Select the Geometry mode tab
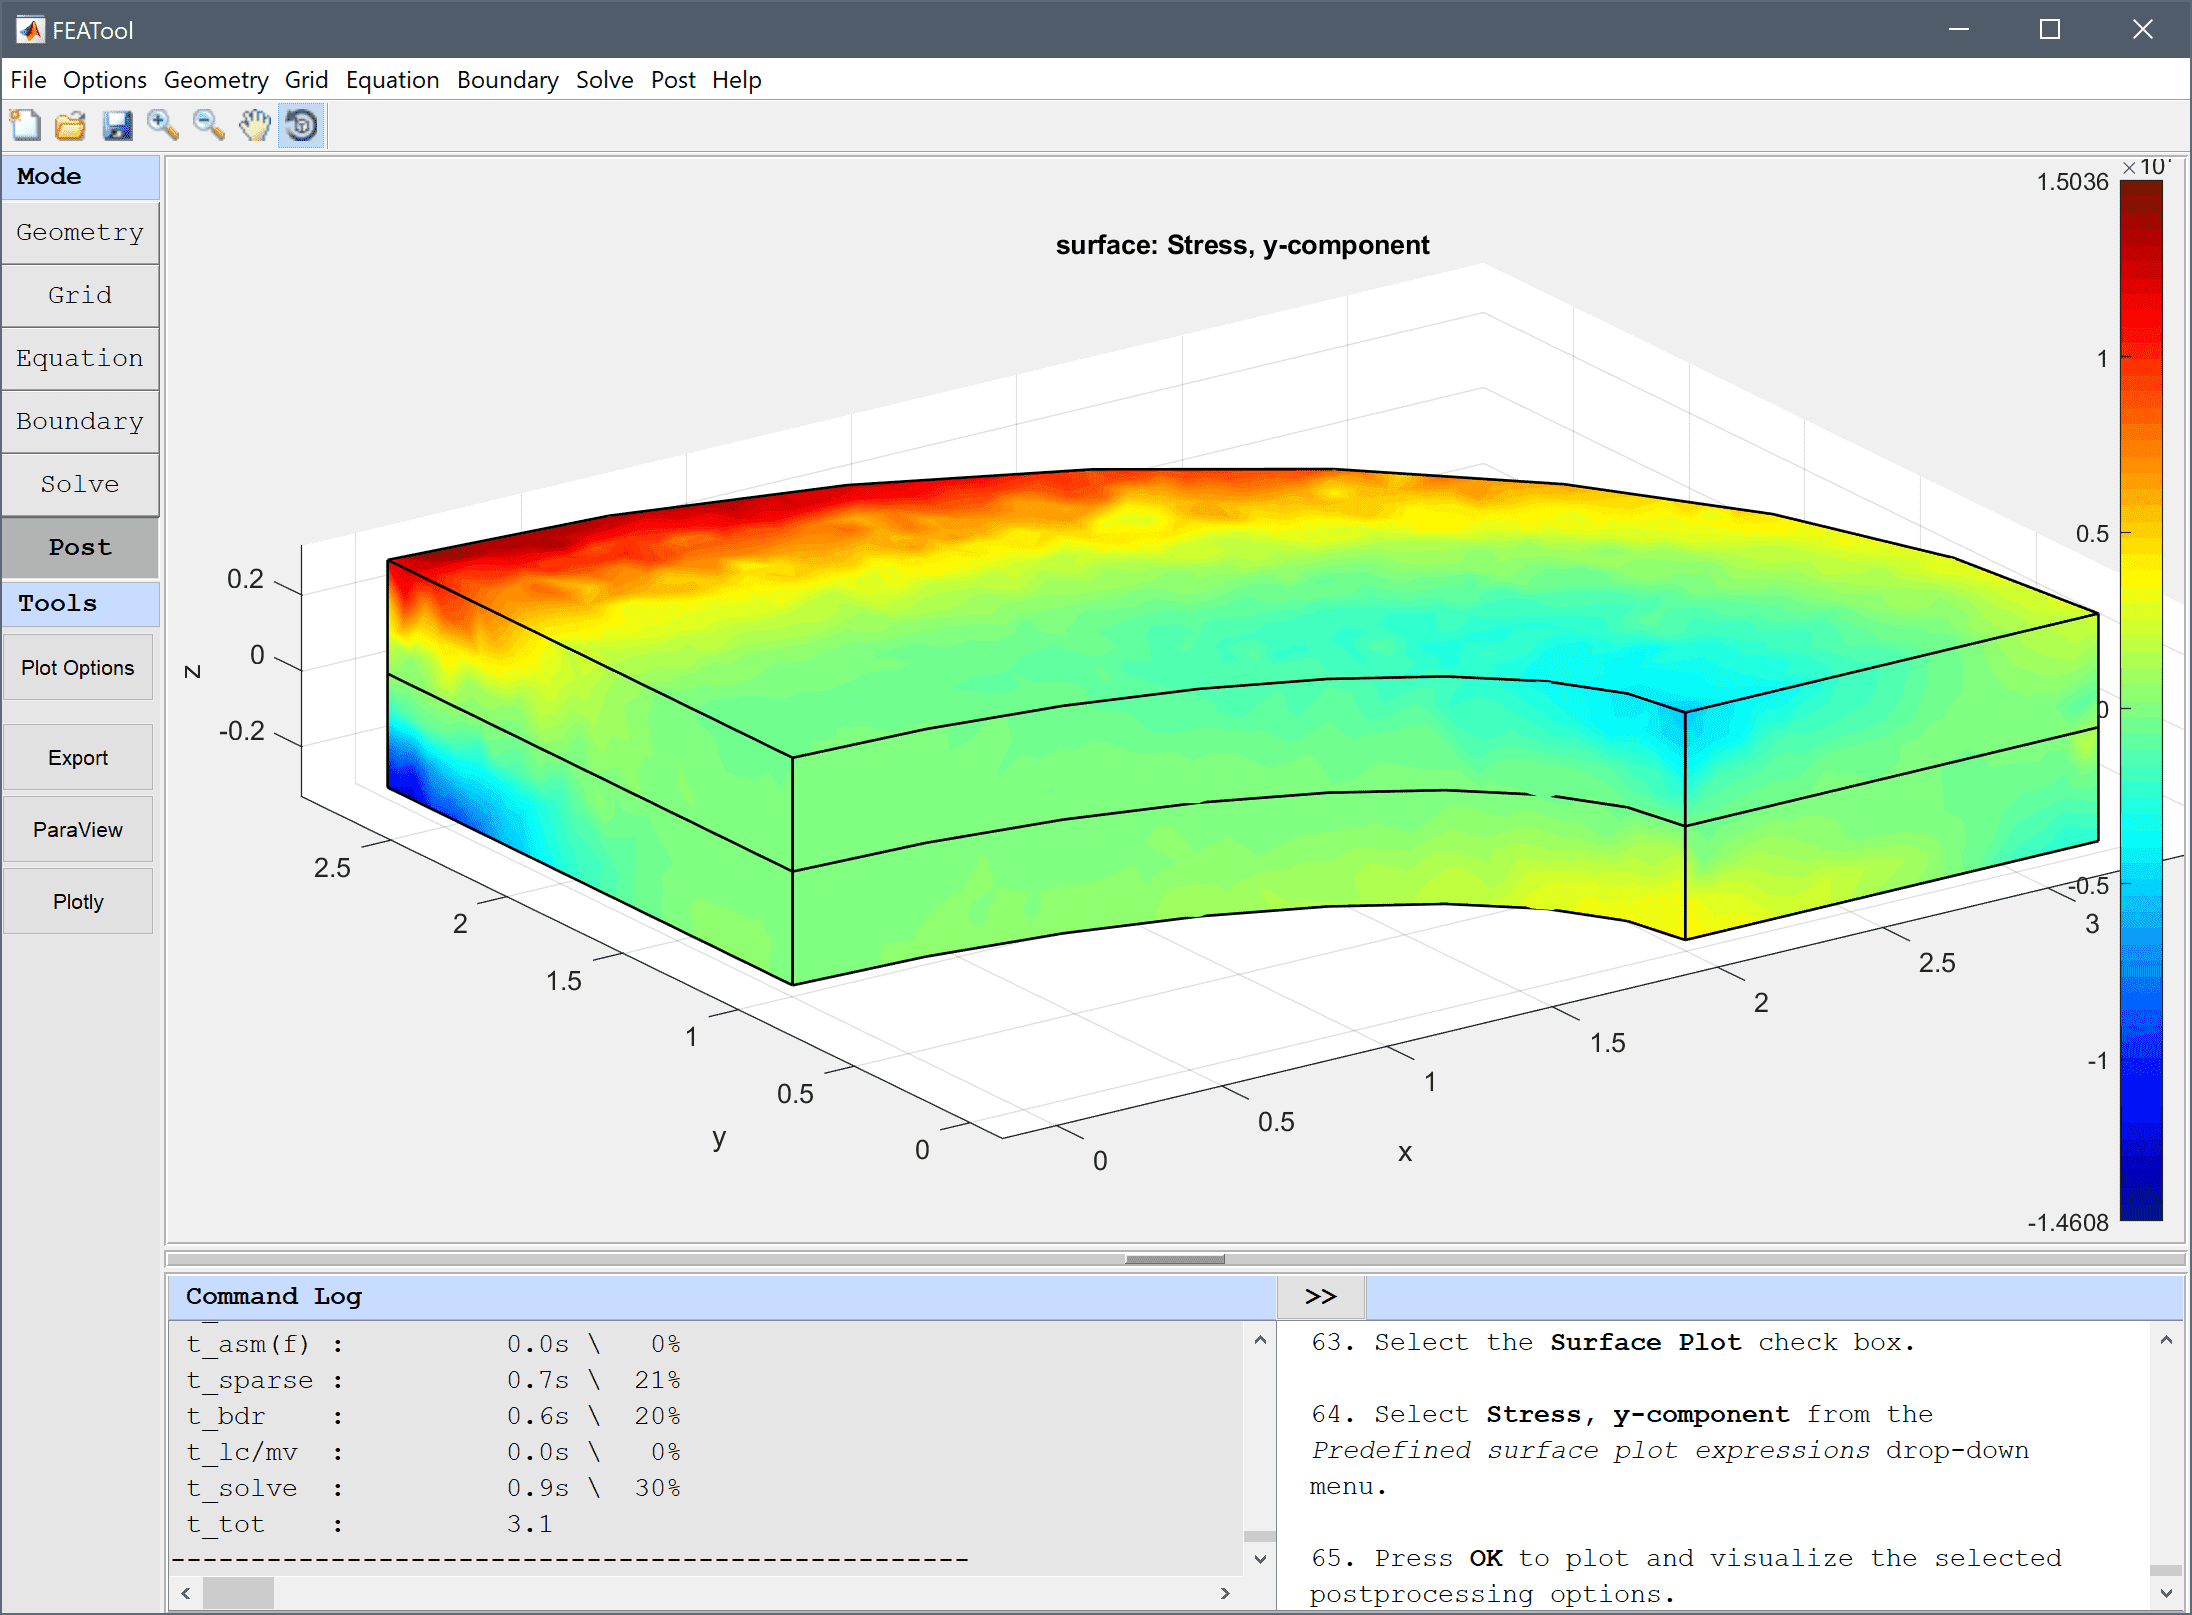 80,230
